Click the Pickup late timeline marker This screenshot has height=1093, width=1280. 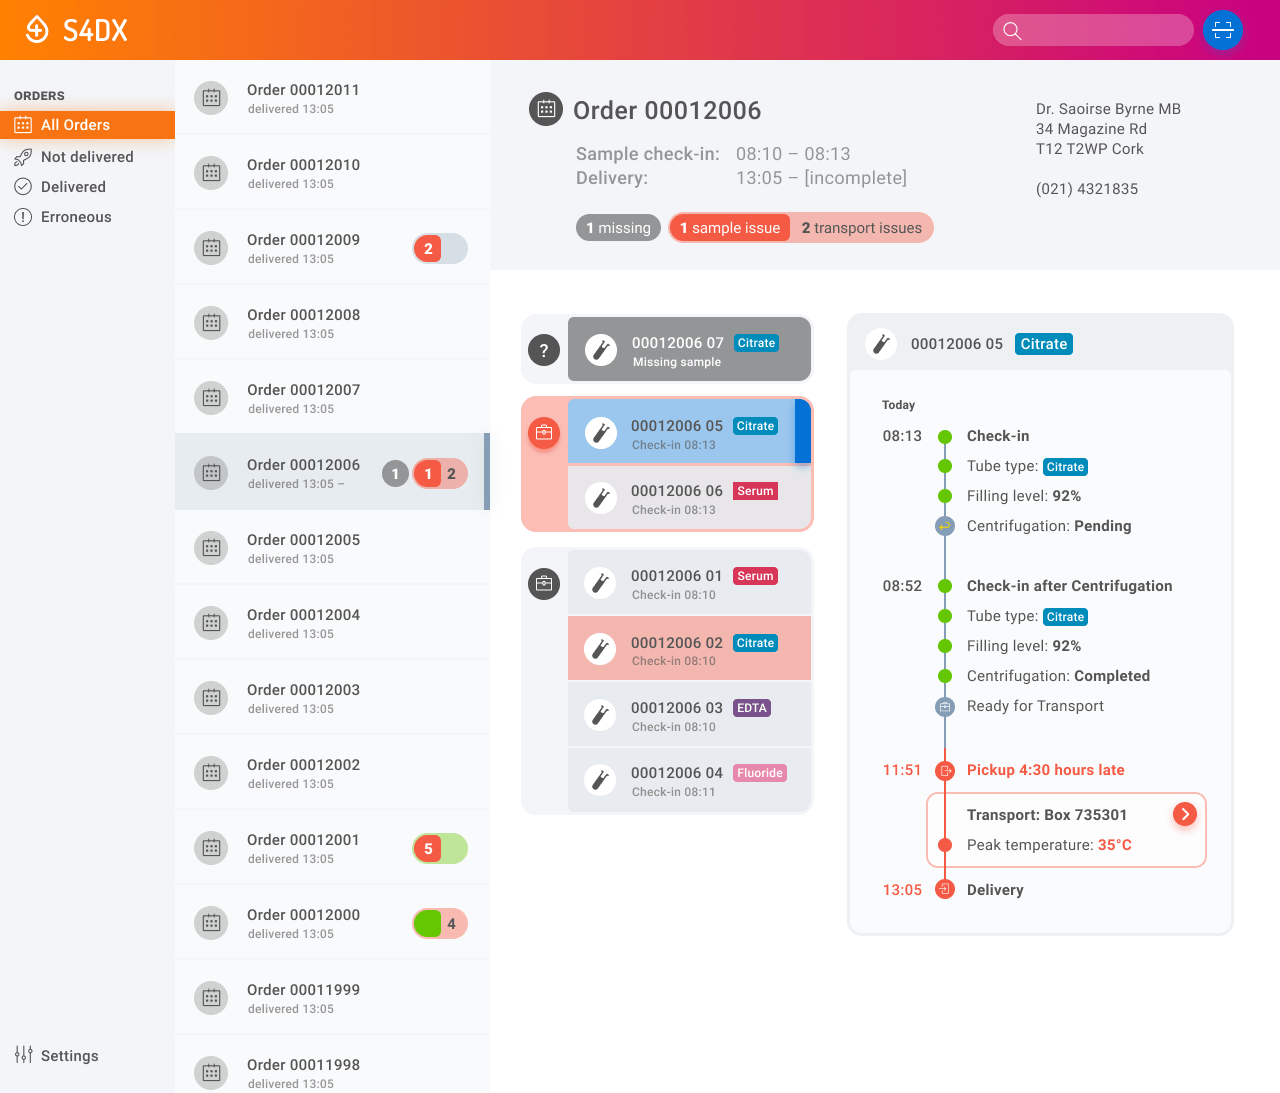pyautogui.click(x=945, y=770)
